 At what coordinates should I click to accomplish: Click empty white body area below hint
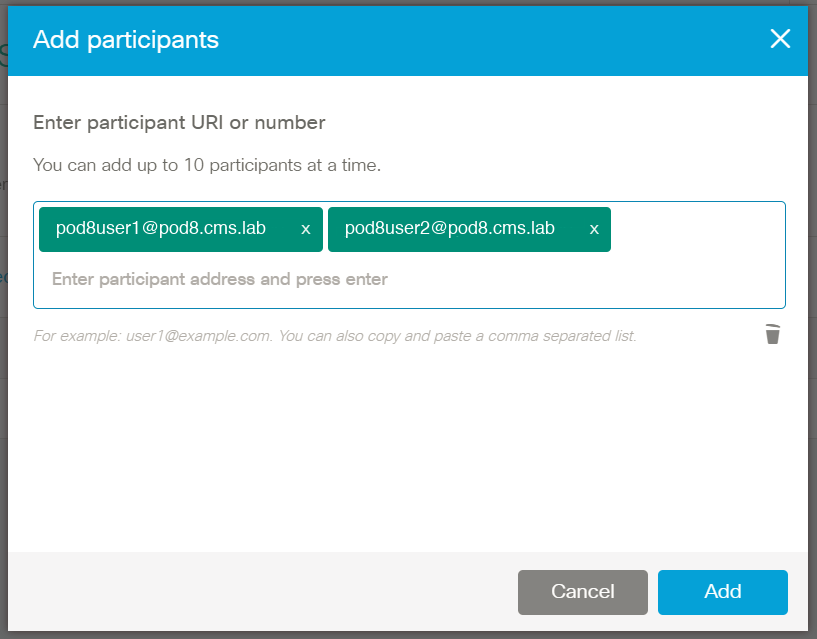406,448
